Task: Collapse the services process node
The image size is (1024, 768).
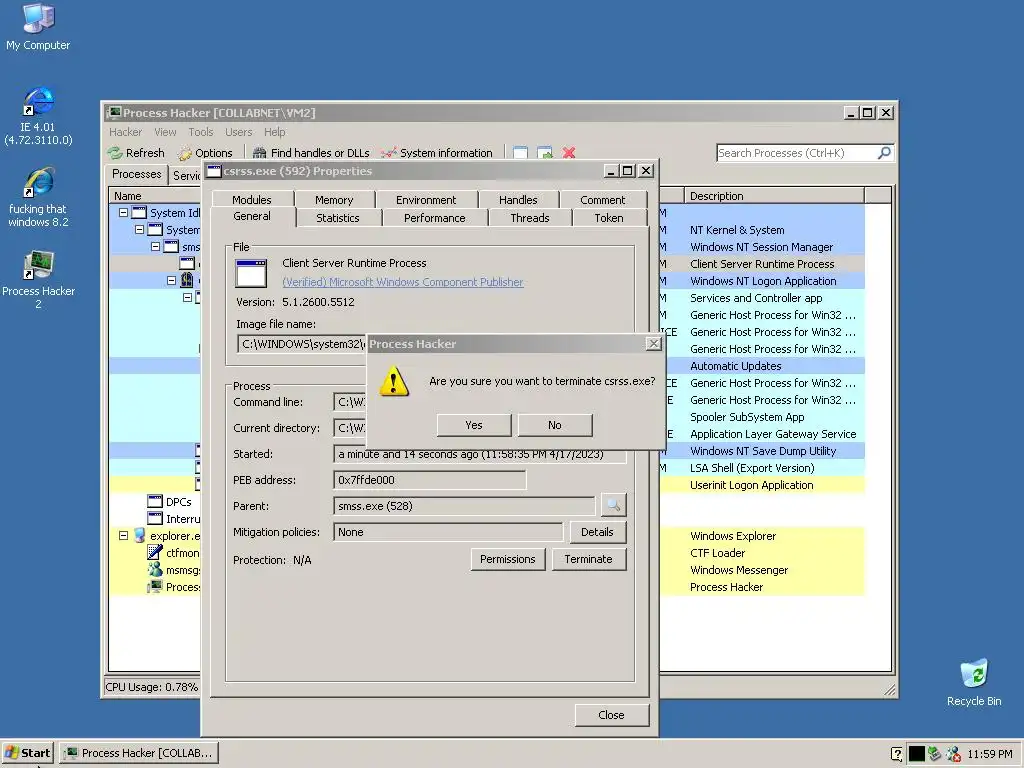Action: pyautogui.click(x=187, y=297)
